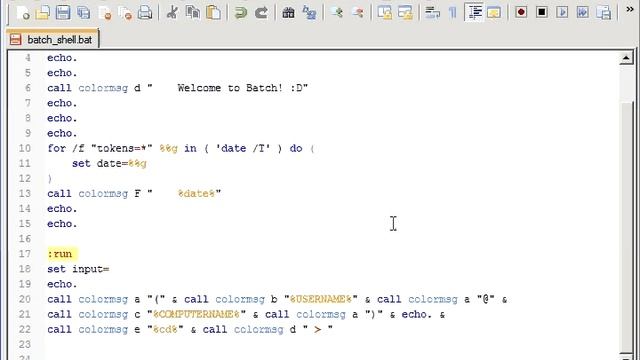Create a new document with New icon

coord(23,13)
